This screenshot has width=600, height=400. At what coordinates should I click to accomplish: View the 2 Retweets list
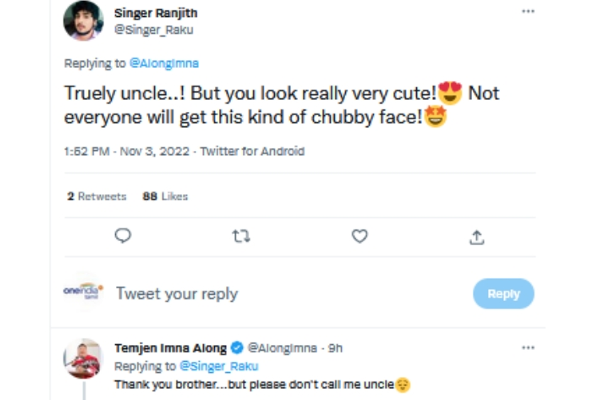[96, 197]
